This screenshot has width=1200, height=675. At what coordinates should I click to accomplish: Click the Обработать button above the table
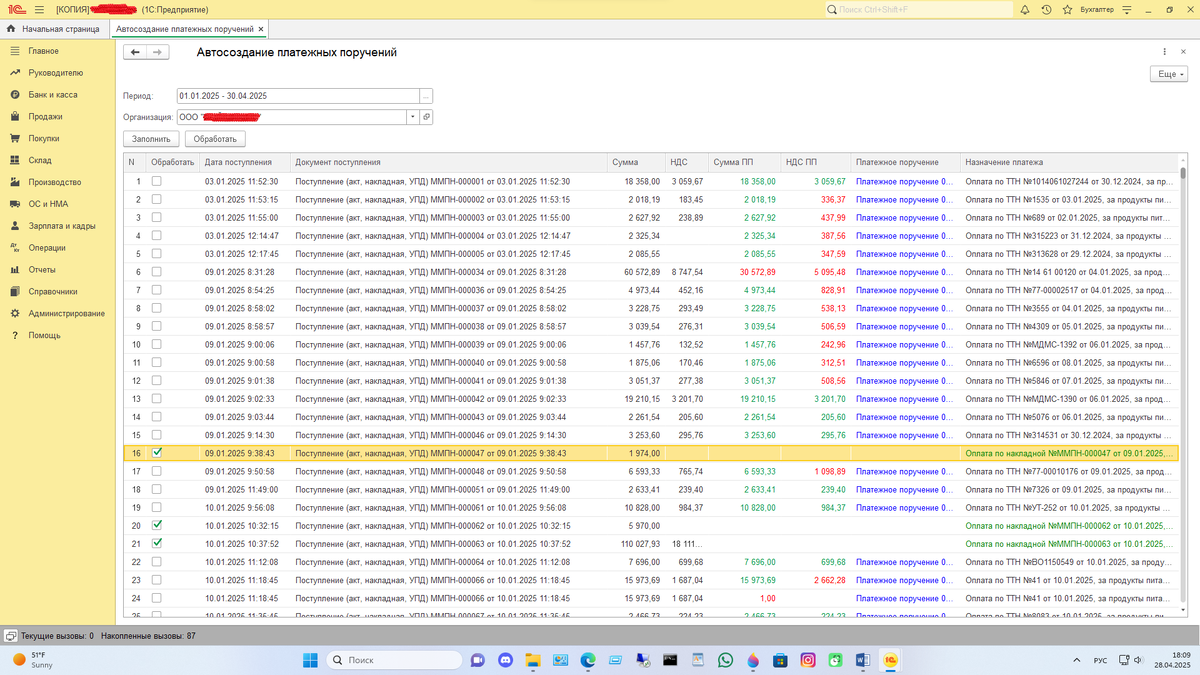[215, 139]
